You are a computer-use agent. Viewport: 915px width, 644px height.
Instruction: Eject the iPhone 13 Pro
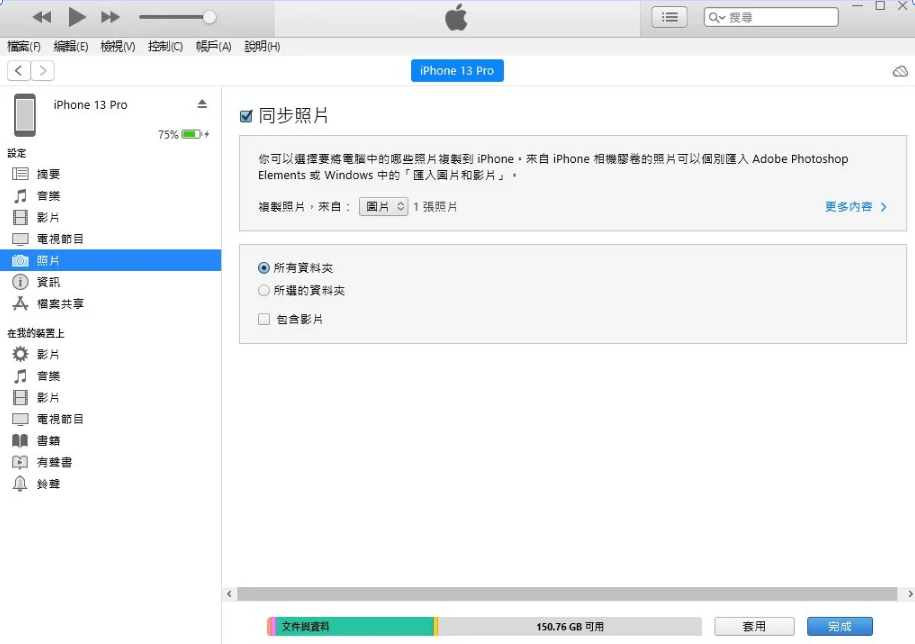point(202,104)
